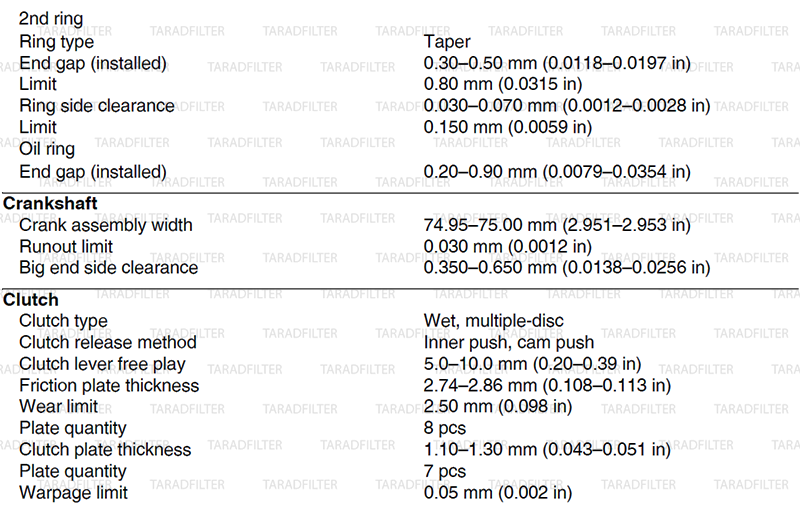
Task: Select the Warpage limit label
Action: (73, 493)
